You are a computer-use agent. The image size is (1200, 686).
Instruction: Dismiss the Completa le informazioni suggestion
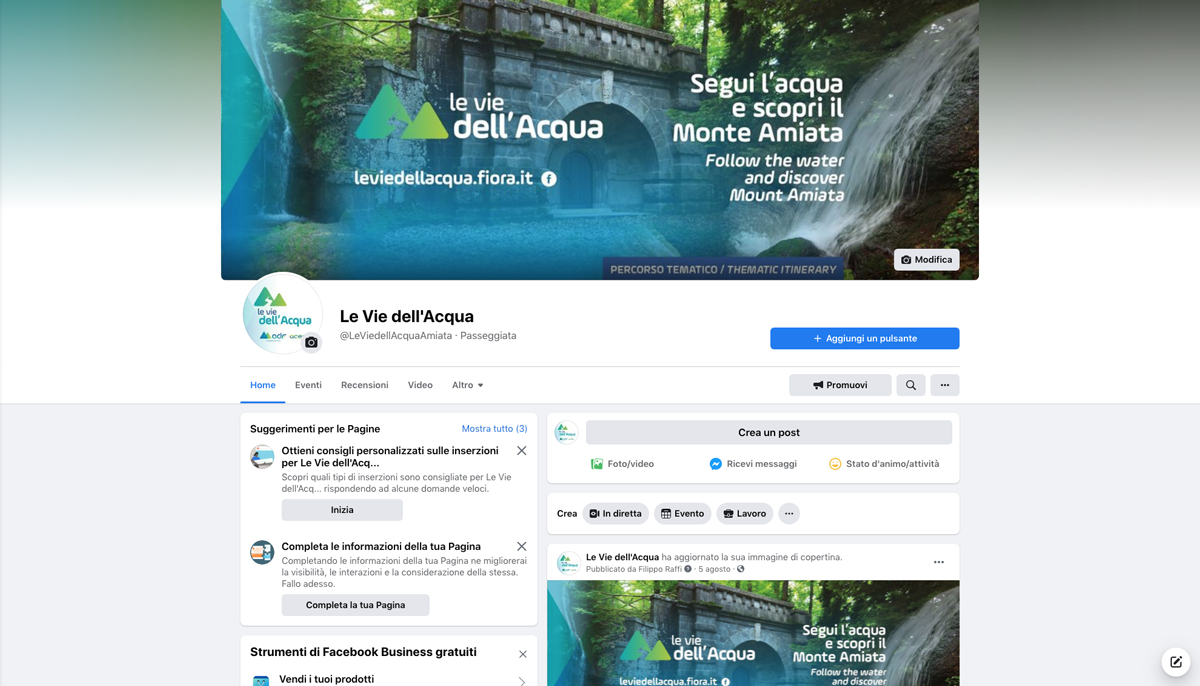click(522, 547)
